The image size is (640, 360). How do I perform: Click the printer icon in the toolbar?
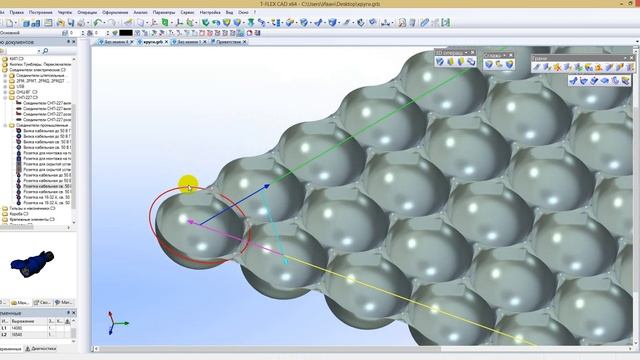pyautogui.click(x=81, y=23)
